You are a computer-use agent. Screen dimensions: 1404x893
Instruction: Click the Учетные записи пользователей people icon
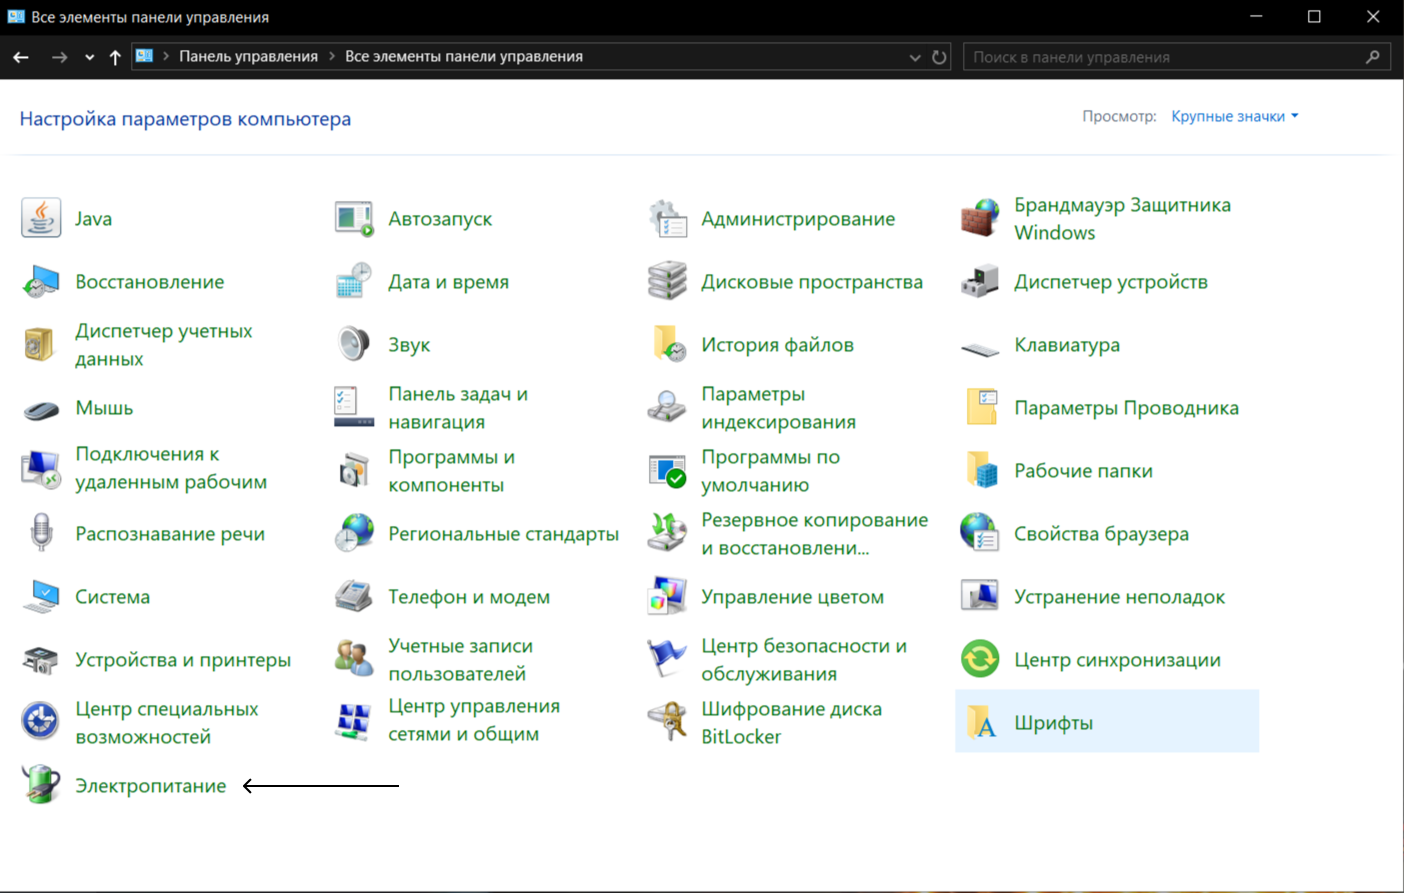[354, 660]
